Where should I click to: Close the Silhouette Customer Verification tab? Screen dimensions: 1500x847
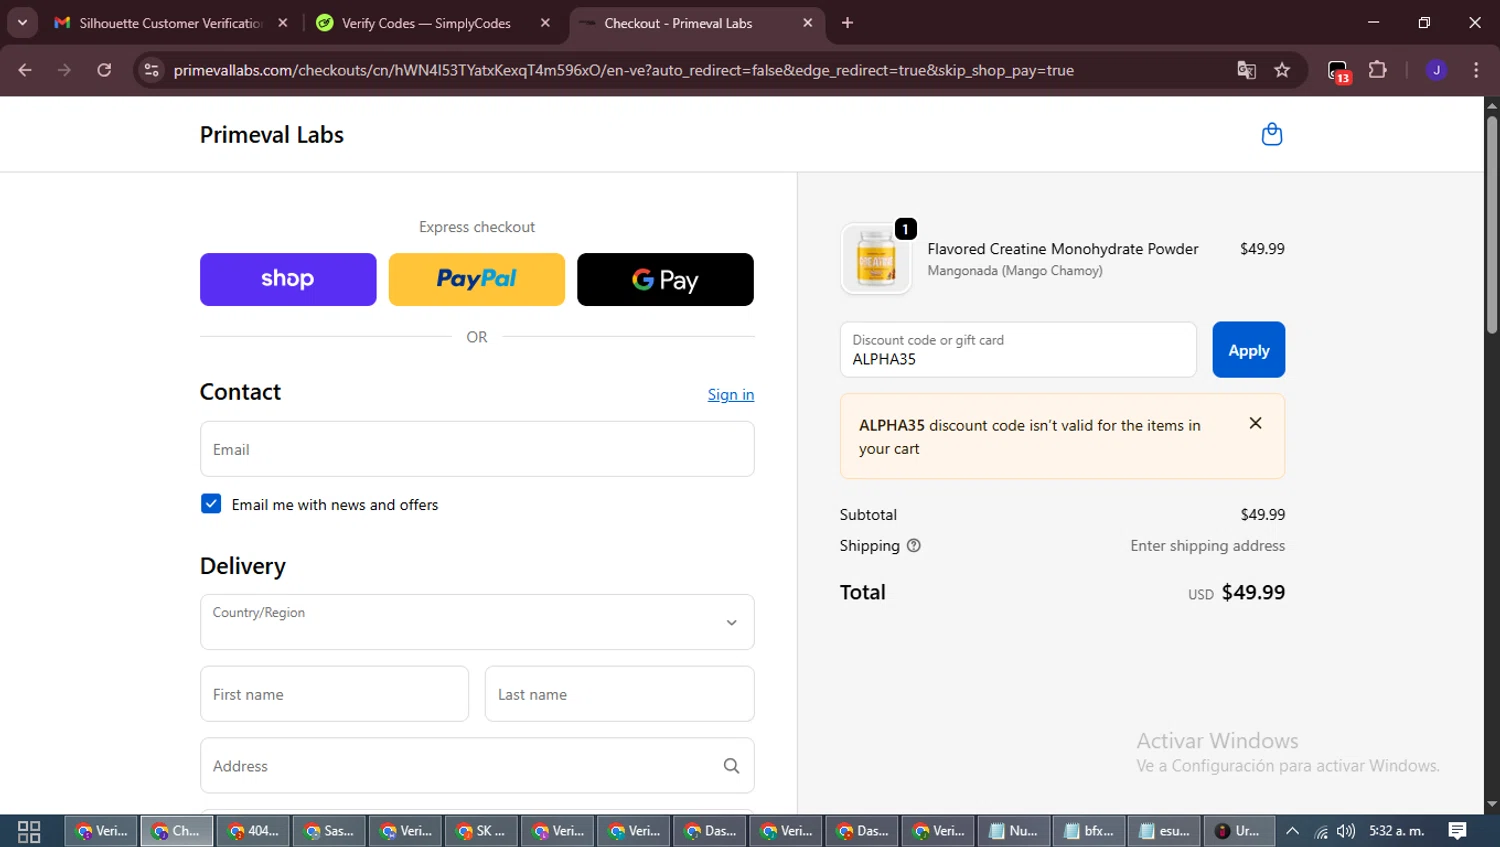tap(283, 23)
